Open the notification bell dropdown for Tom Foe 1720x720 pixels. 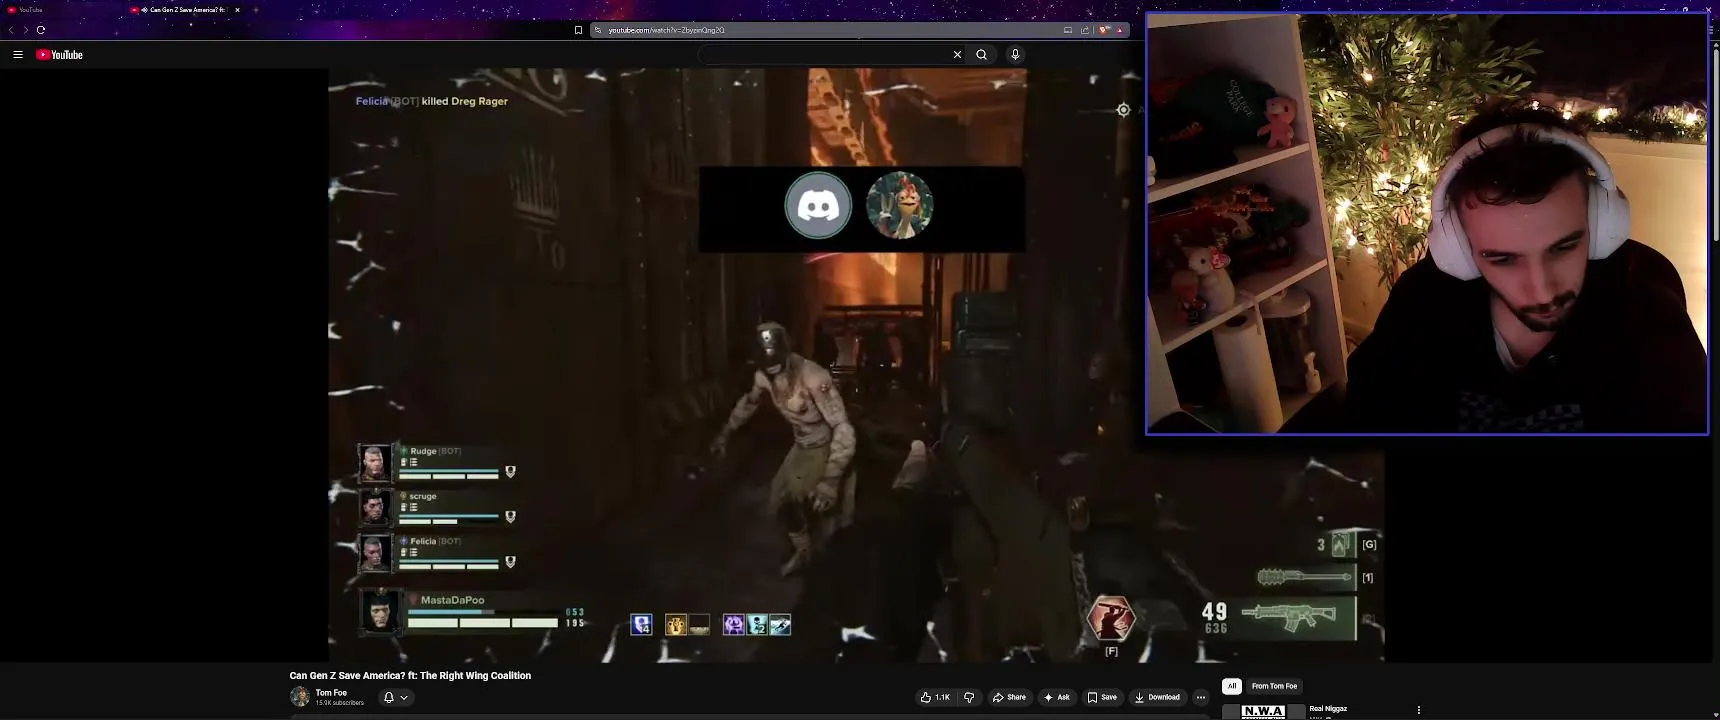click(396, 698)
